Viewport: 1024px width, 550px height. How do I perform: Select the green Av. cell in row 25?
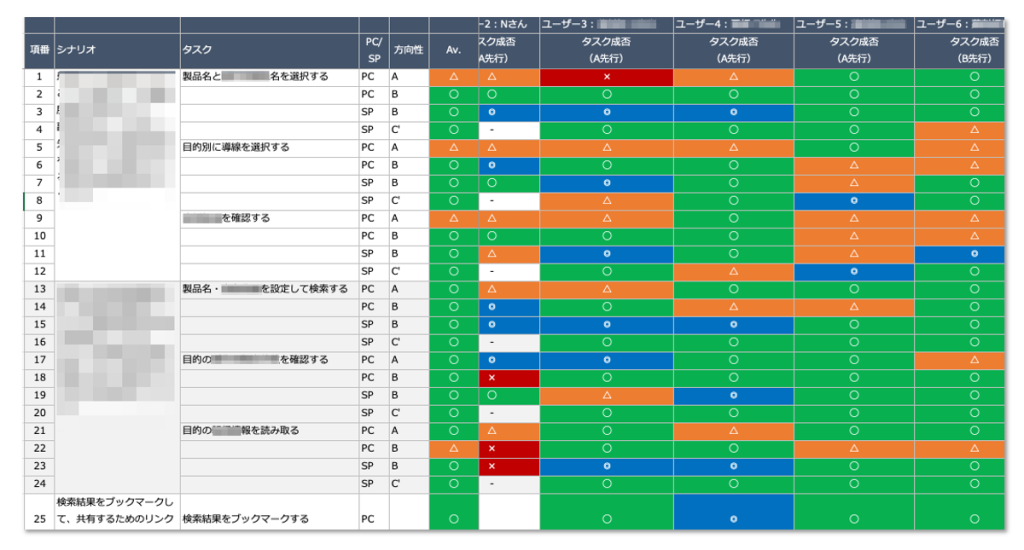pos(453,519)
